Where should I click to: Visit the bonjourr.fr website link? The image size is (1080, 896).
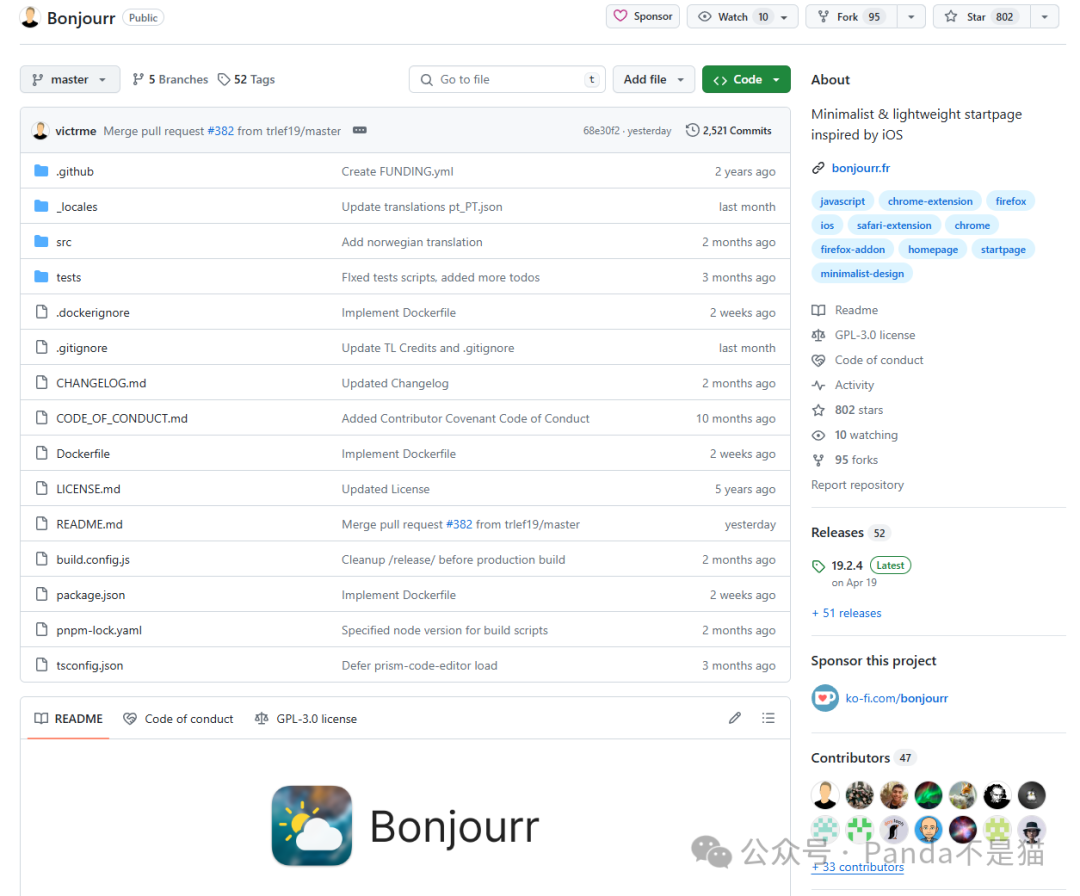860,168
